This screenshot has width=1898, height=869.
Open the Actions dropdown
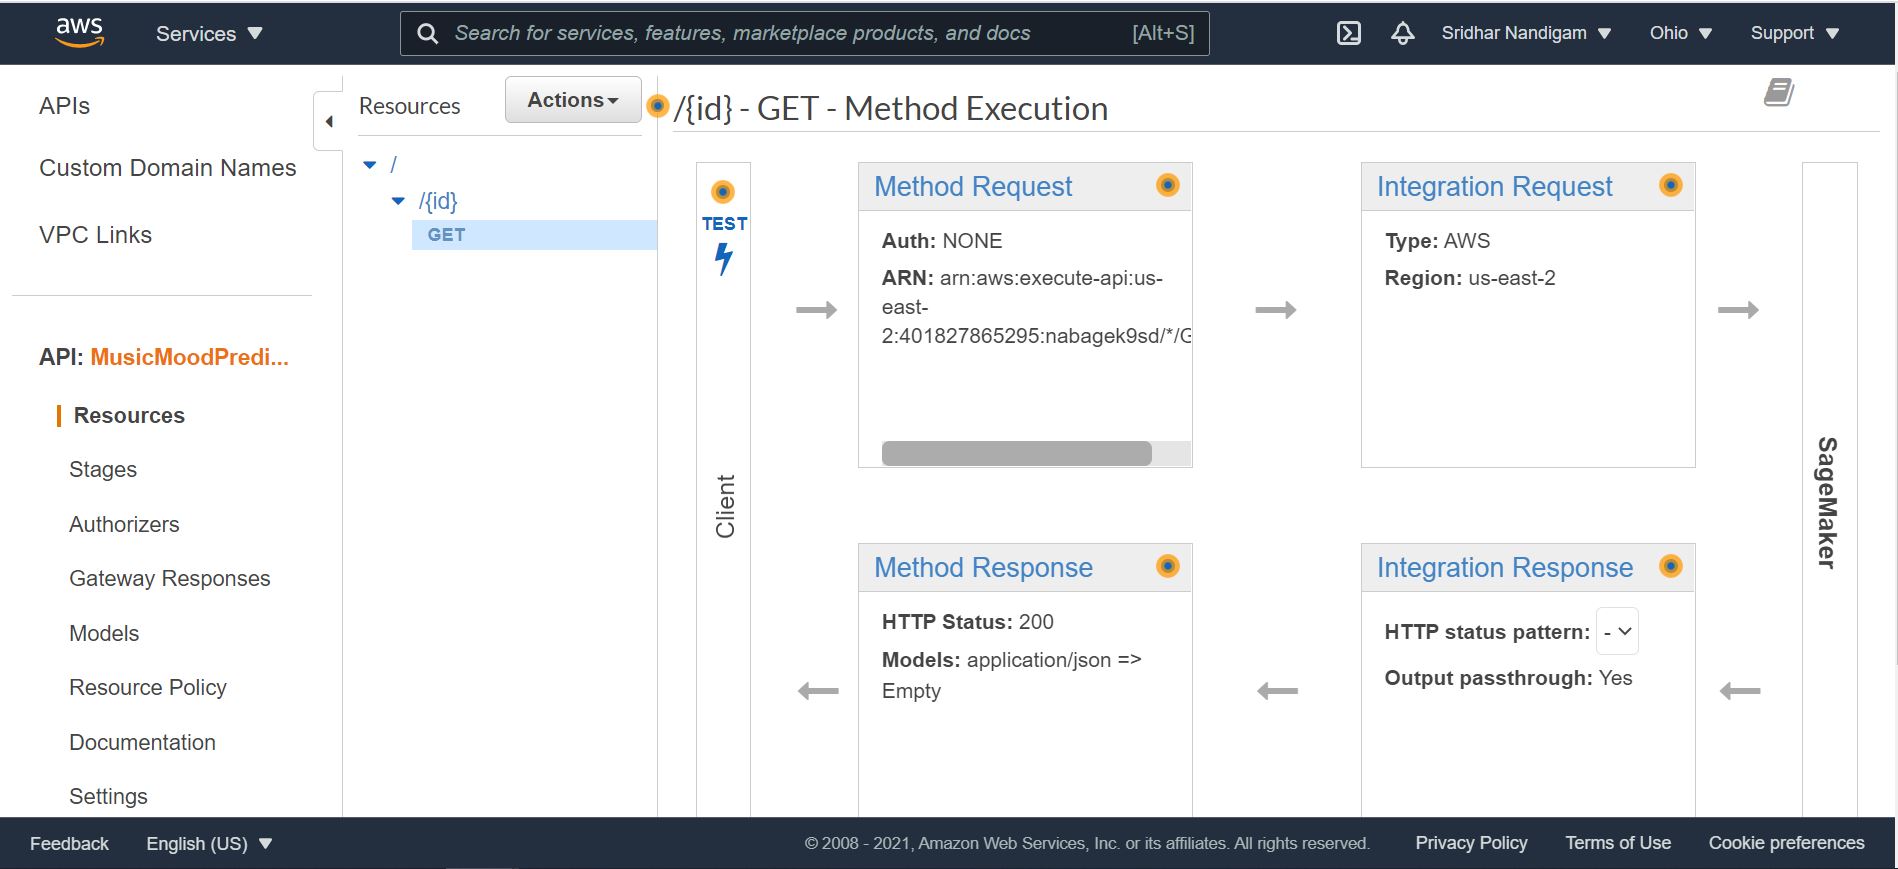coord(573,100)
